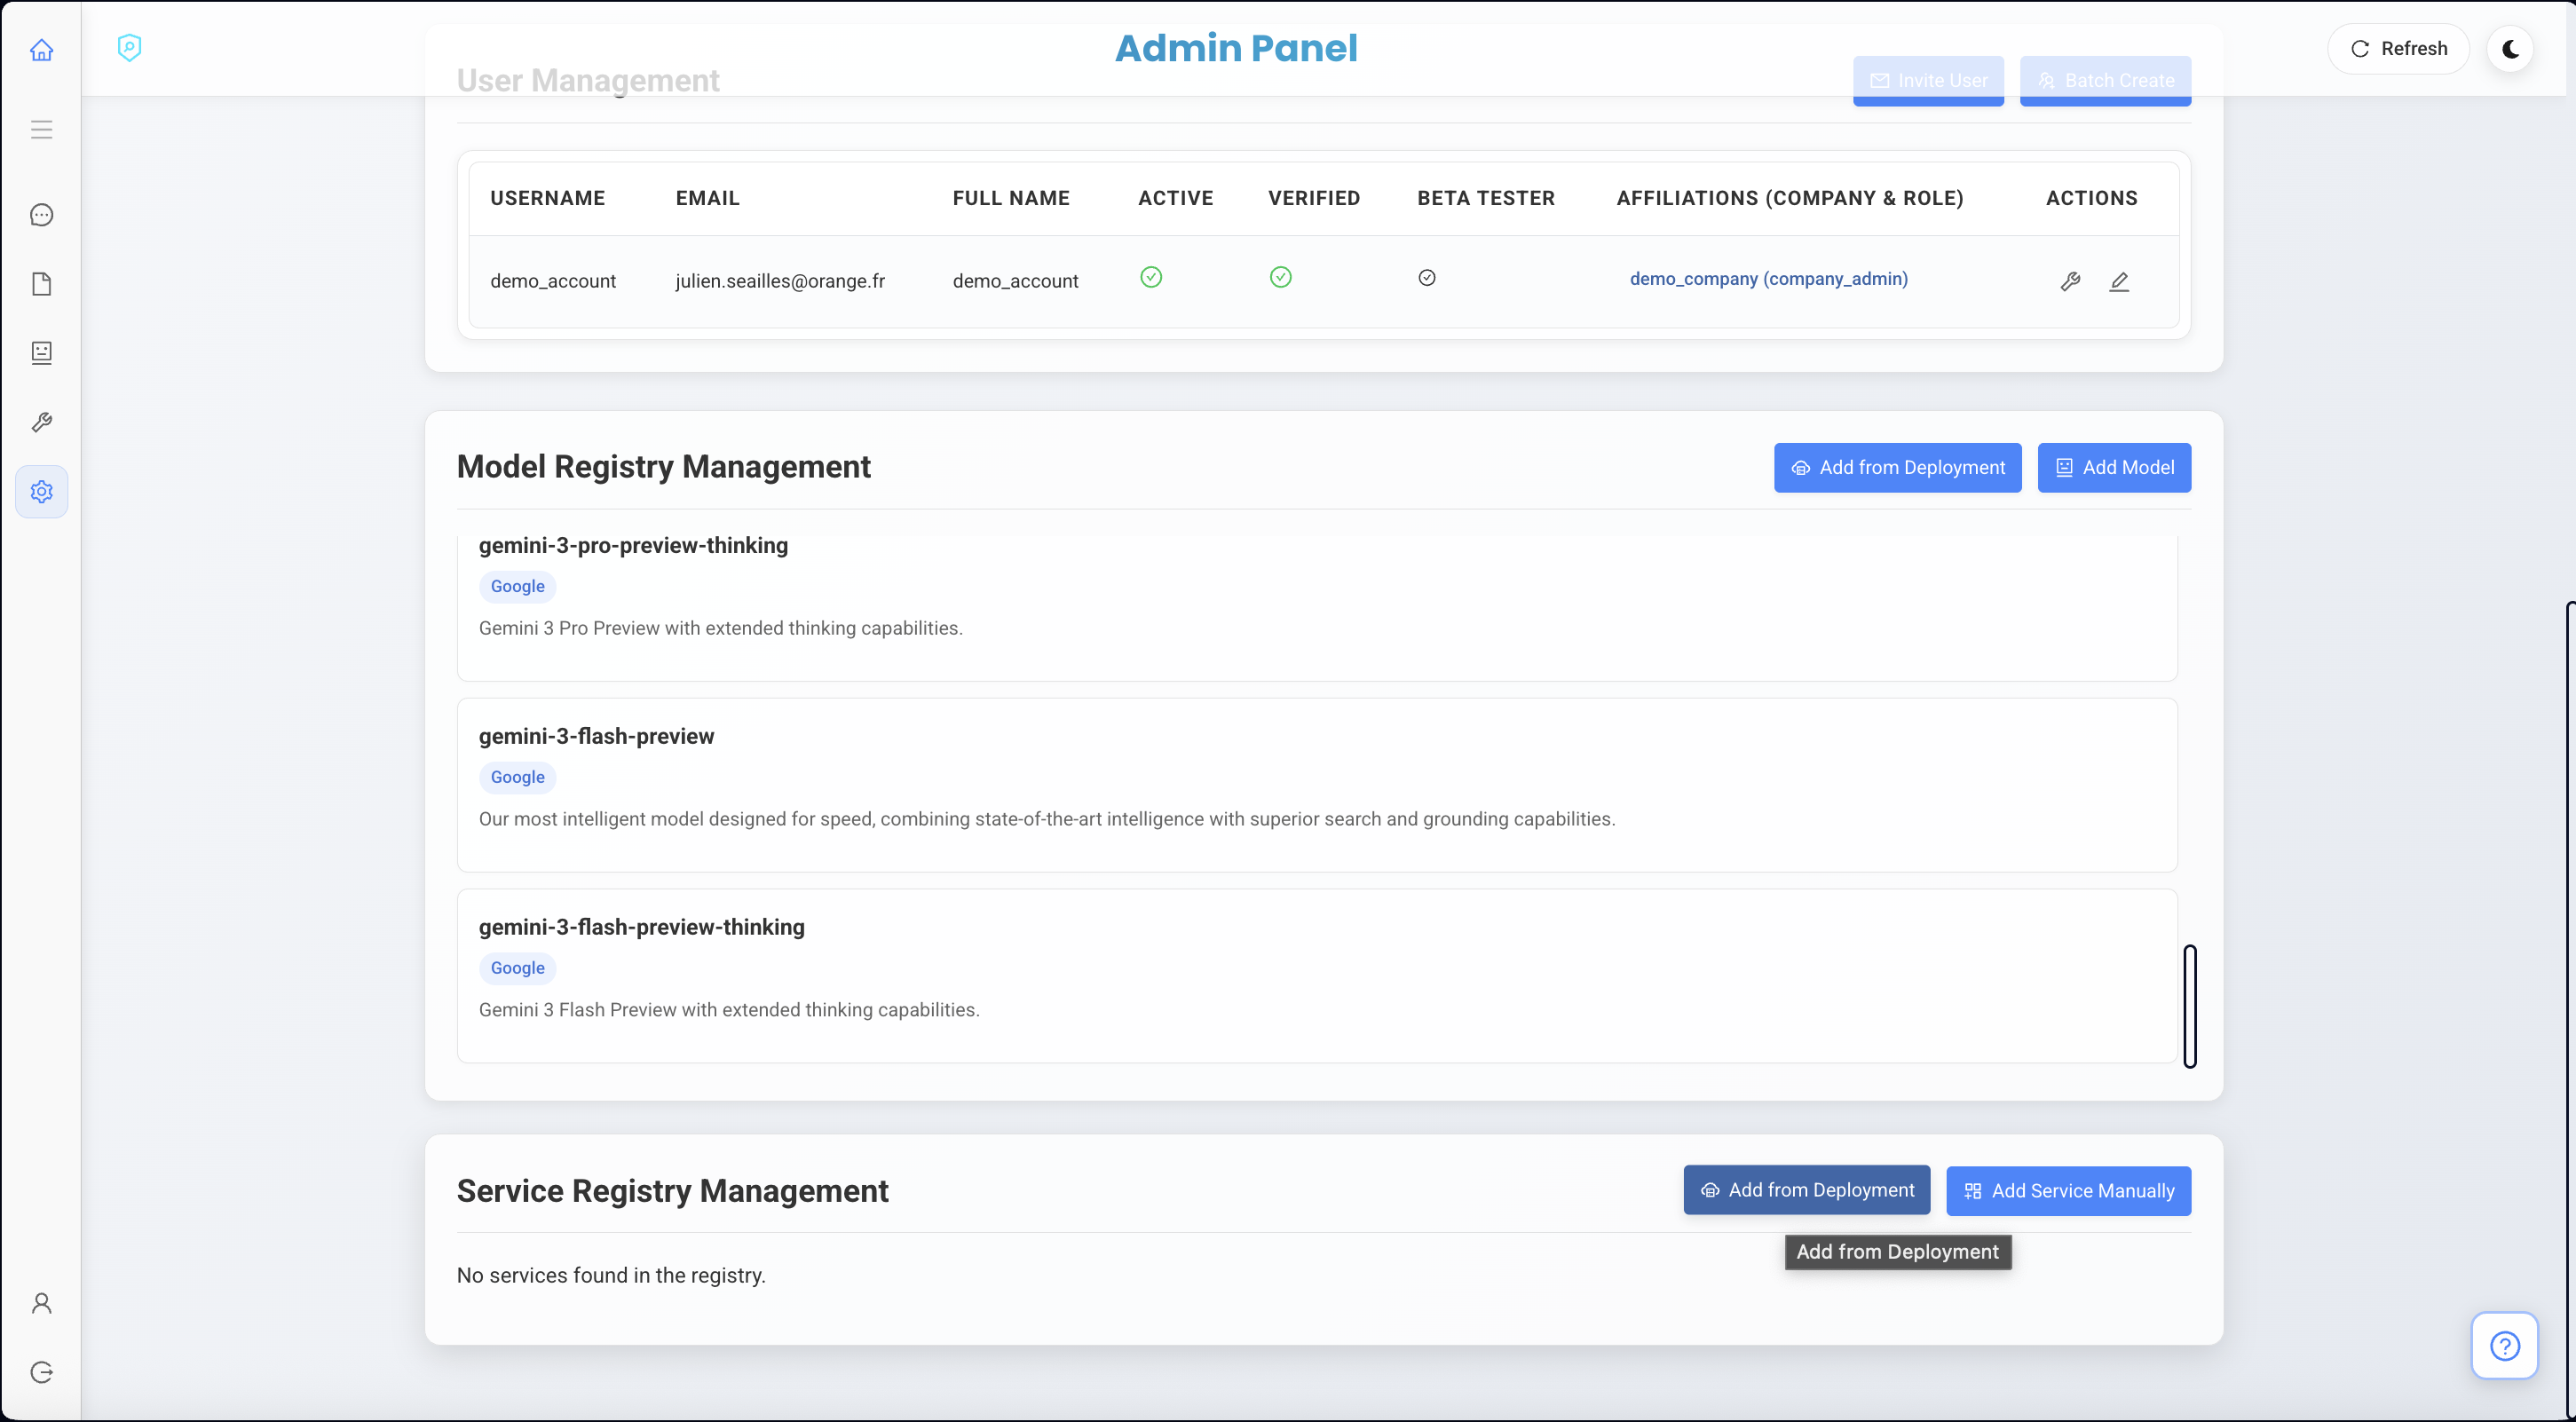Collapse the sidebar with the hamburger icon
The image size is (2576, 1422).
[x=41, y=129]
